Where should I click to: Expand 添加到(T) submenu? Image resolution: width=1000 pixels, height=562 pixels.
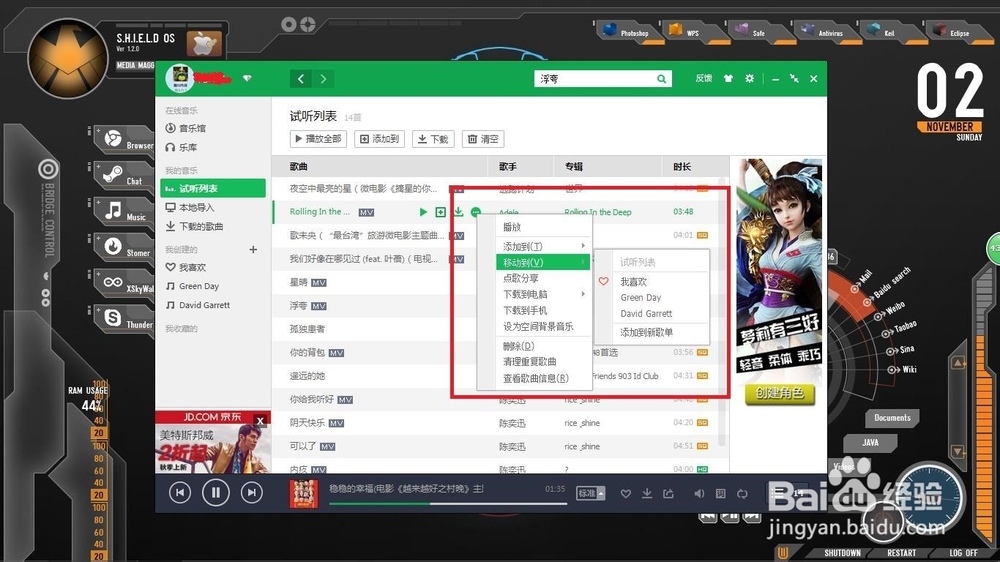click(x=543, y=246)
